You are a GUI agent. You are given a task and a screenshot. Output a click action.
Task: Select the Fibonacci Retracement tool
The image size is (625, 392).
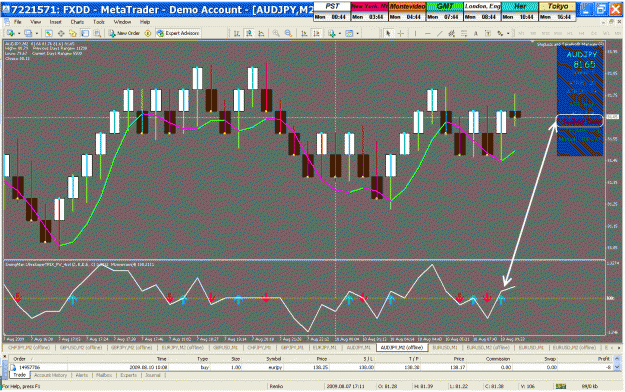464,33
